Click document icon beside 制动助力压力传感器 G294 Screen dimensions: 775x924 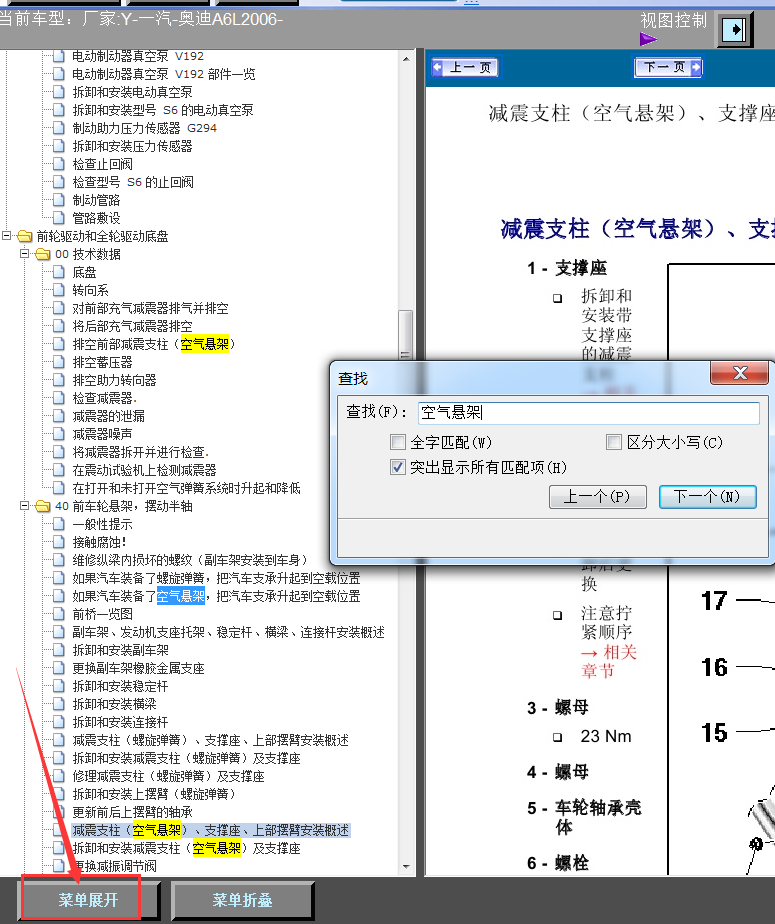click(58, 128)
